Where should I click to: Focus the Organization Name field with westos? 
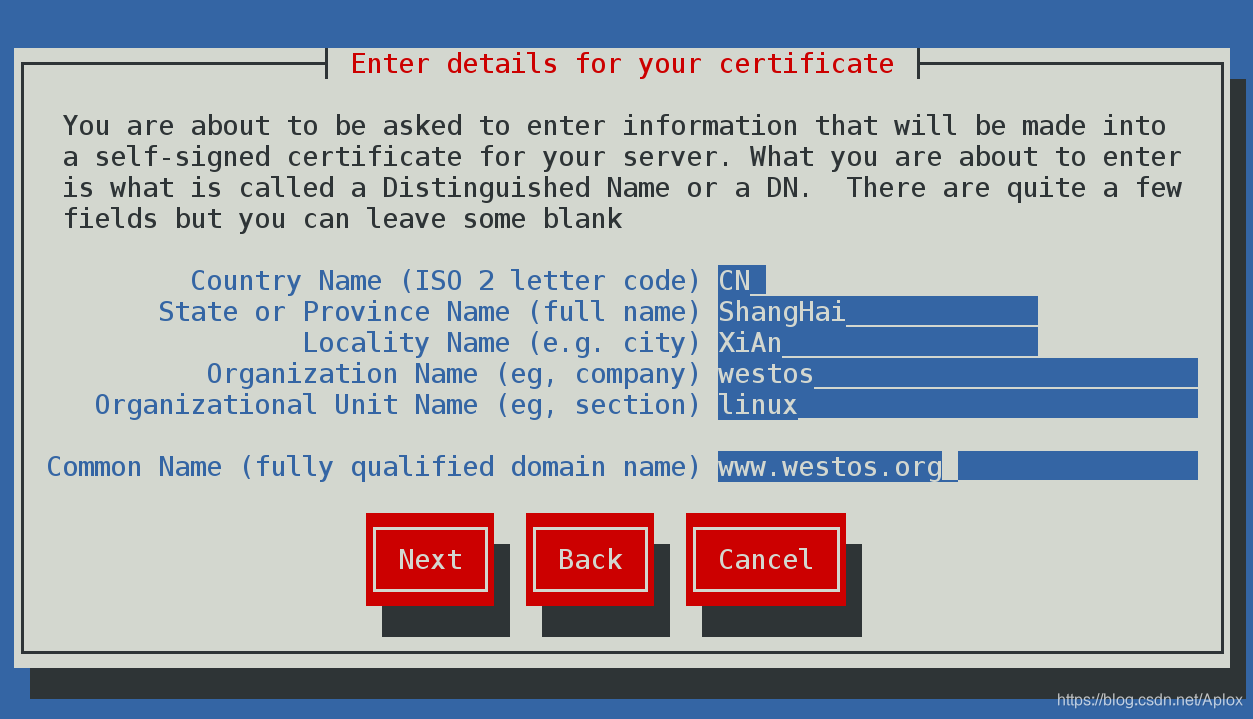coord(958,373)
